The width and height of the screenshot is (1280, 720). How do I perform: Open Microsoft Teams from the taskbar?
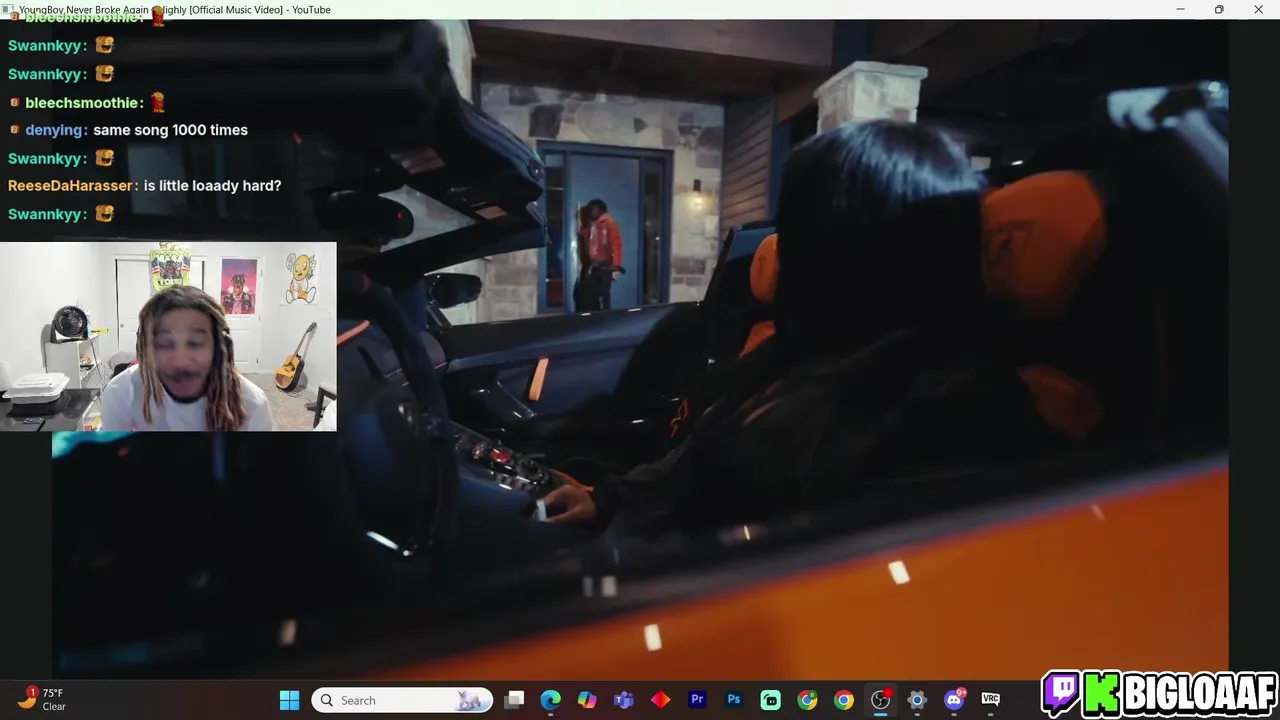(x=624, y=700)
